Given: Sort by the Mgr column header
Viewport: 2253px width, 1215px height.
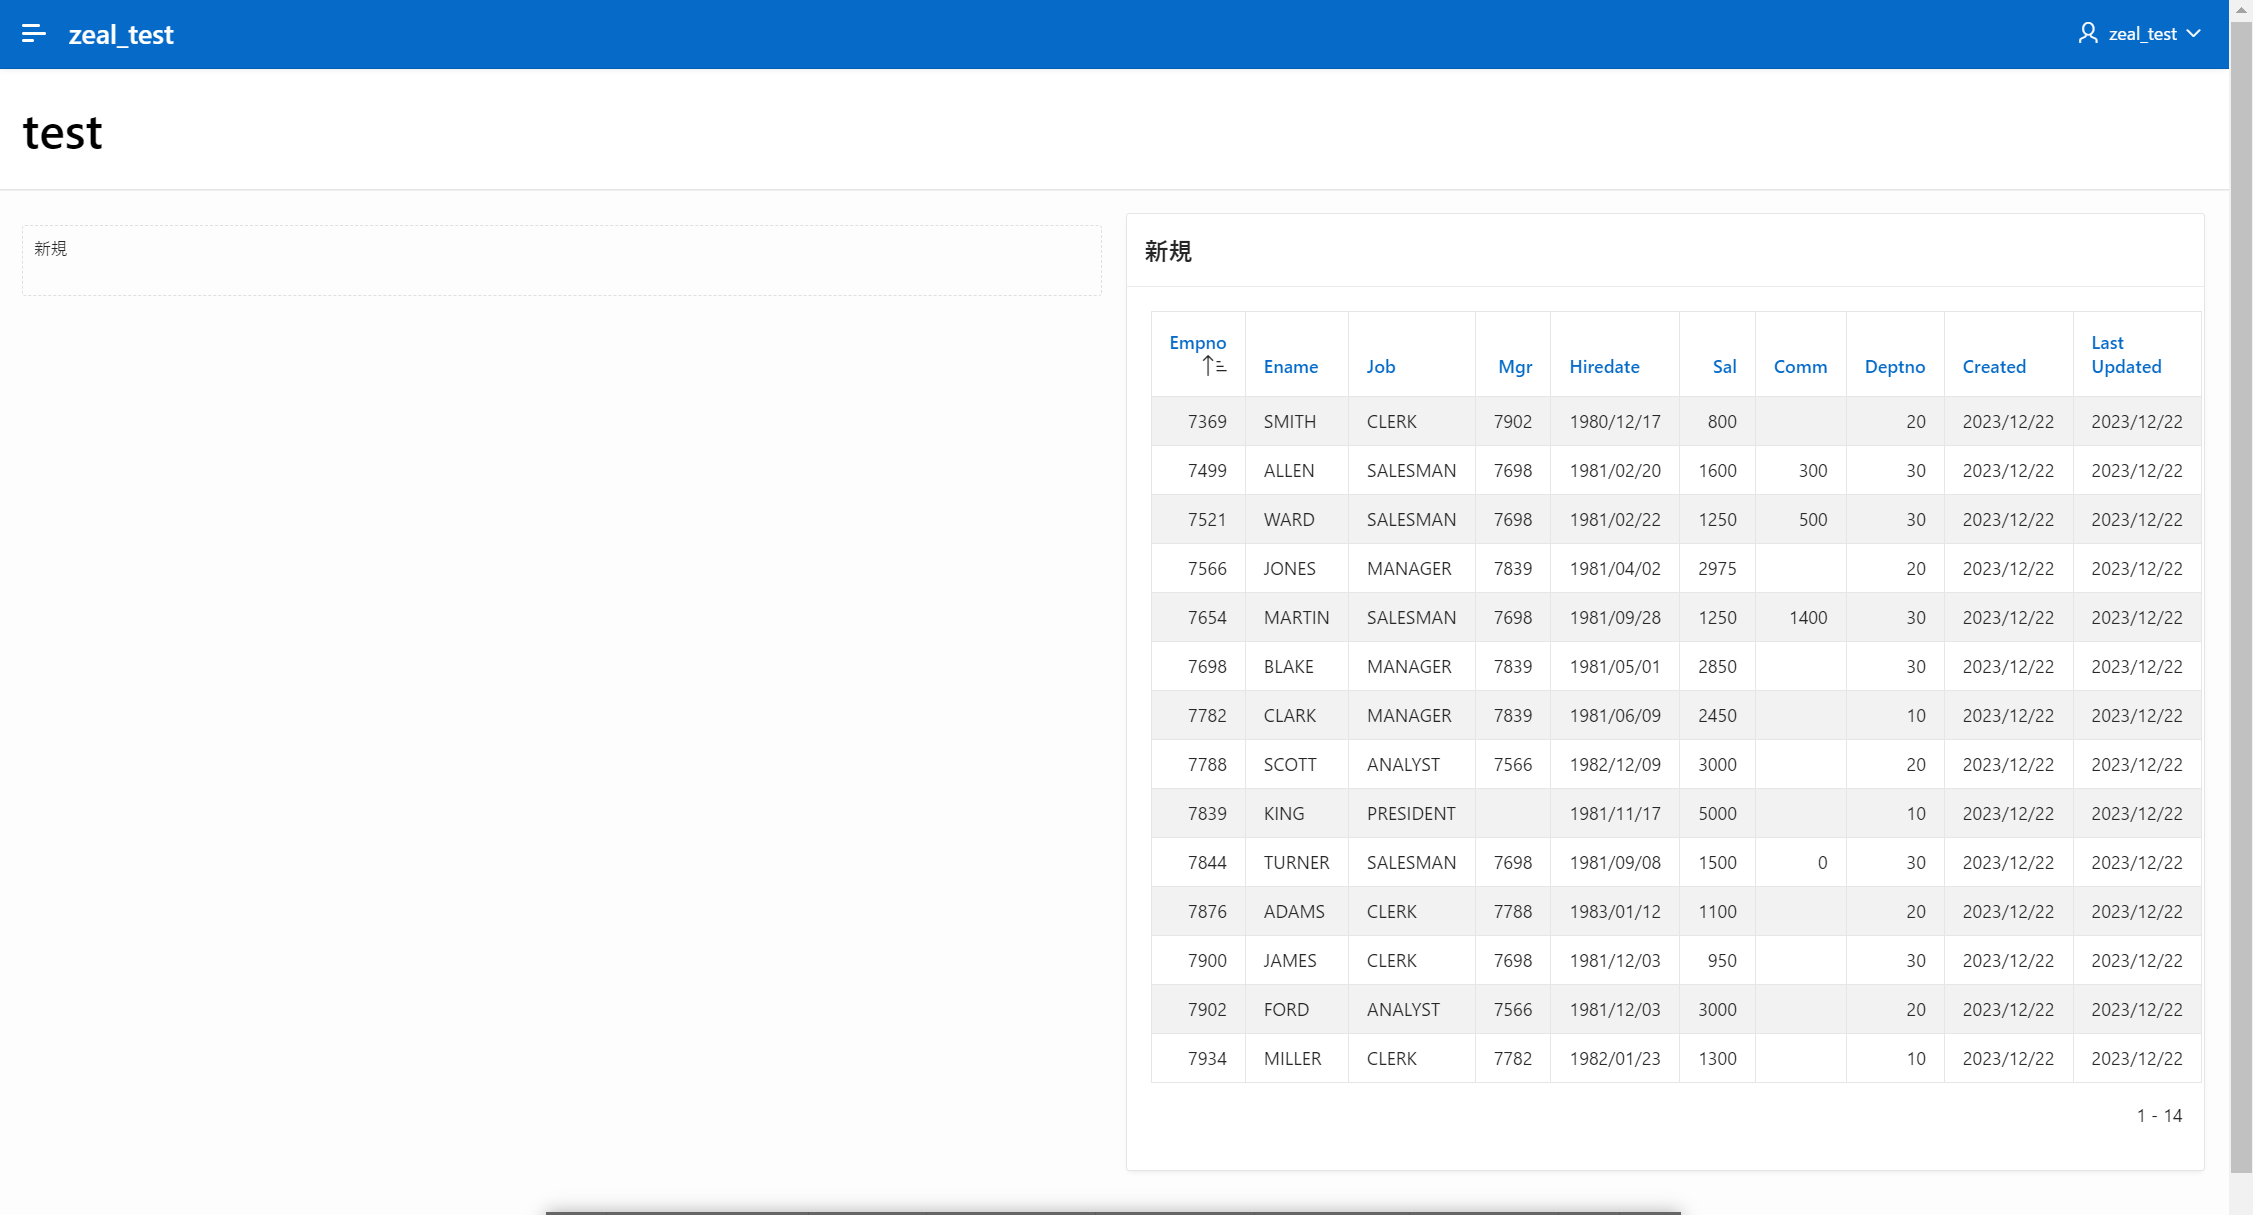Looking at the screenshot, I should point(1514,367).
